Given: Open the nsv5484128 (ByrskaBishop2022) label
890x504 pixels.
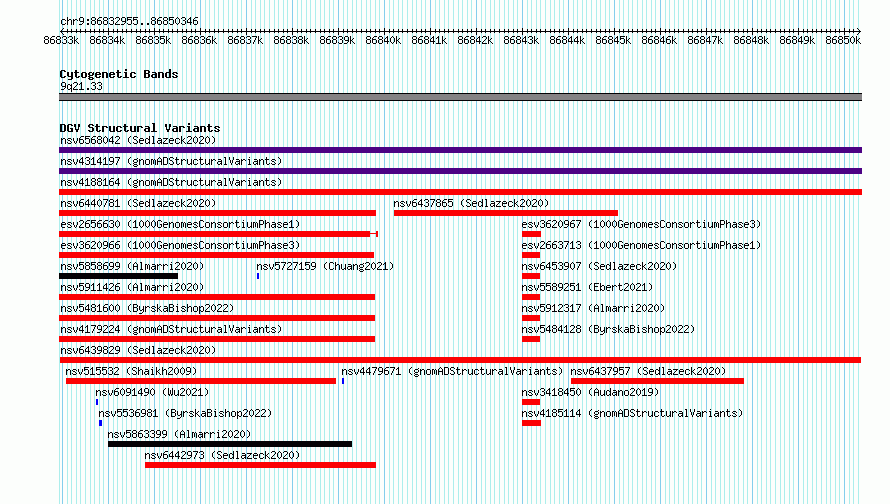Looking at the screenshot, I should [608, 329].
